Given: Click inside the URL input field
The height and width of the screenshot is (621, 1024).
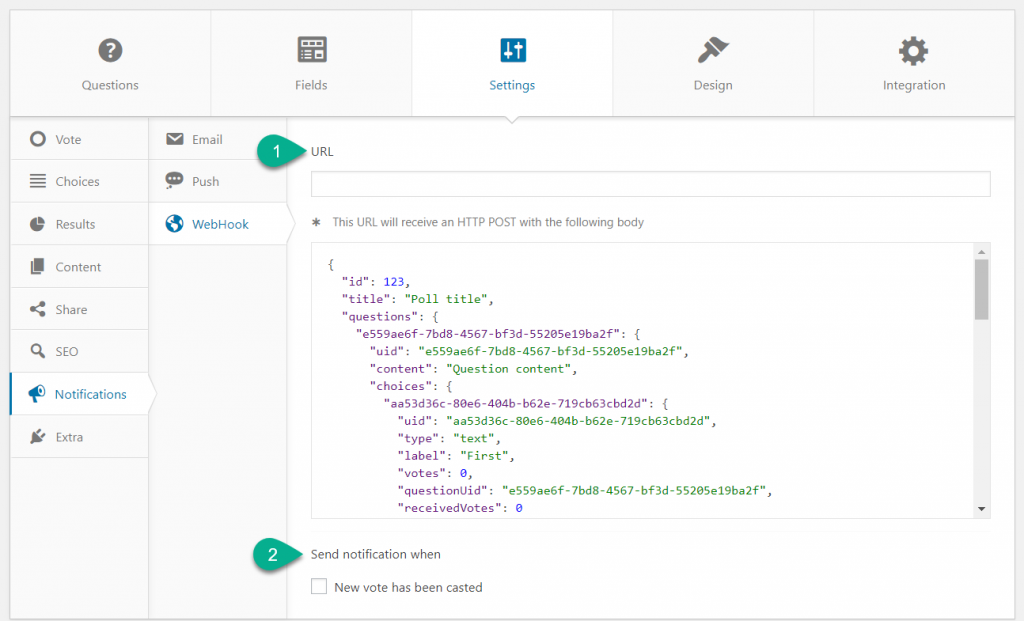Looking at the screenshot, I should pos(650,184).
